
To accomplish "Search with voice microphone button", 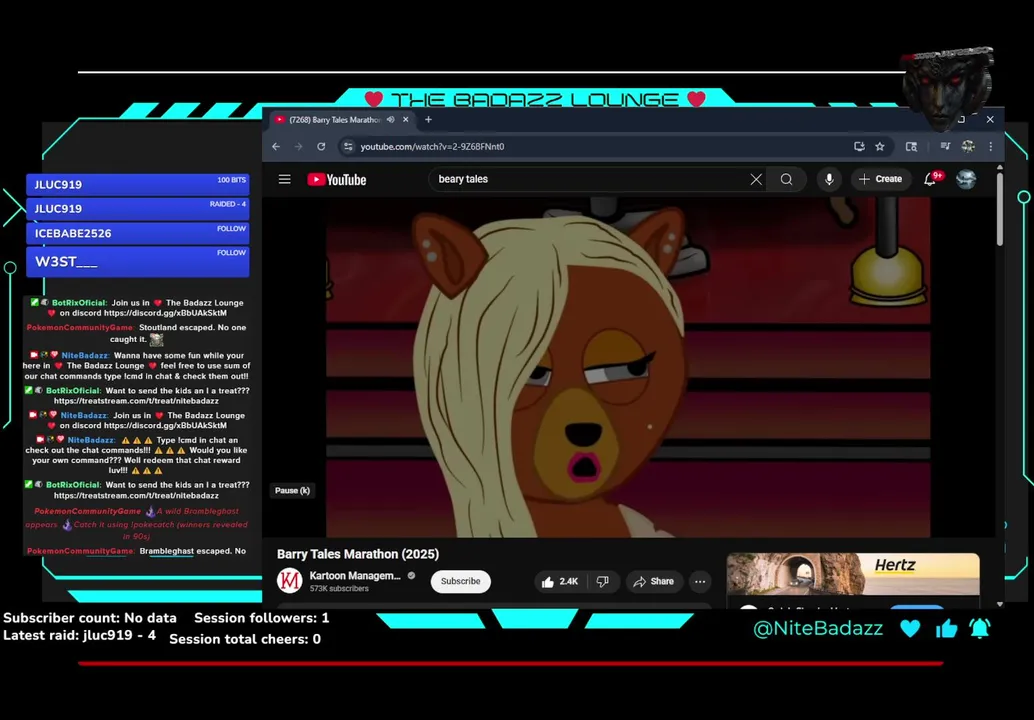I will (829, 179).
